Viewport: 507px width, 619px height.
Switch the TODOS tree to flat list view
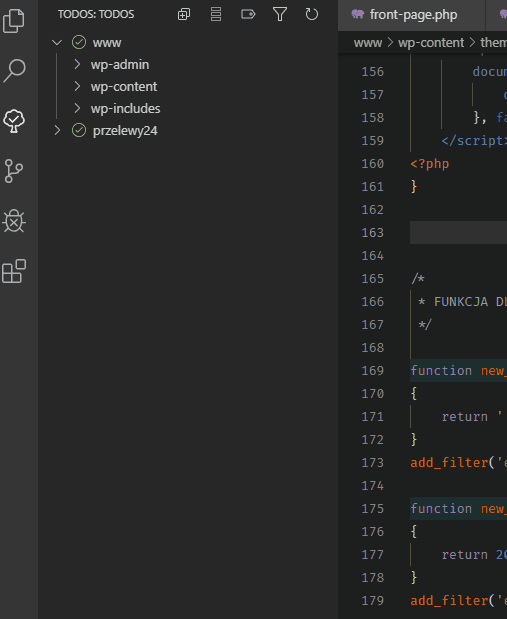216,15
